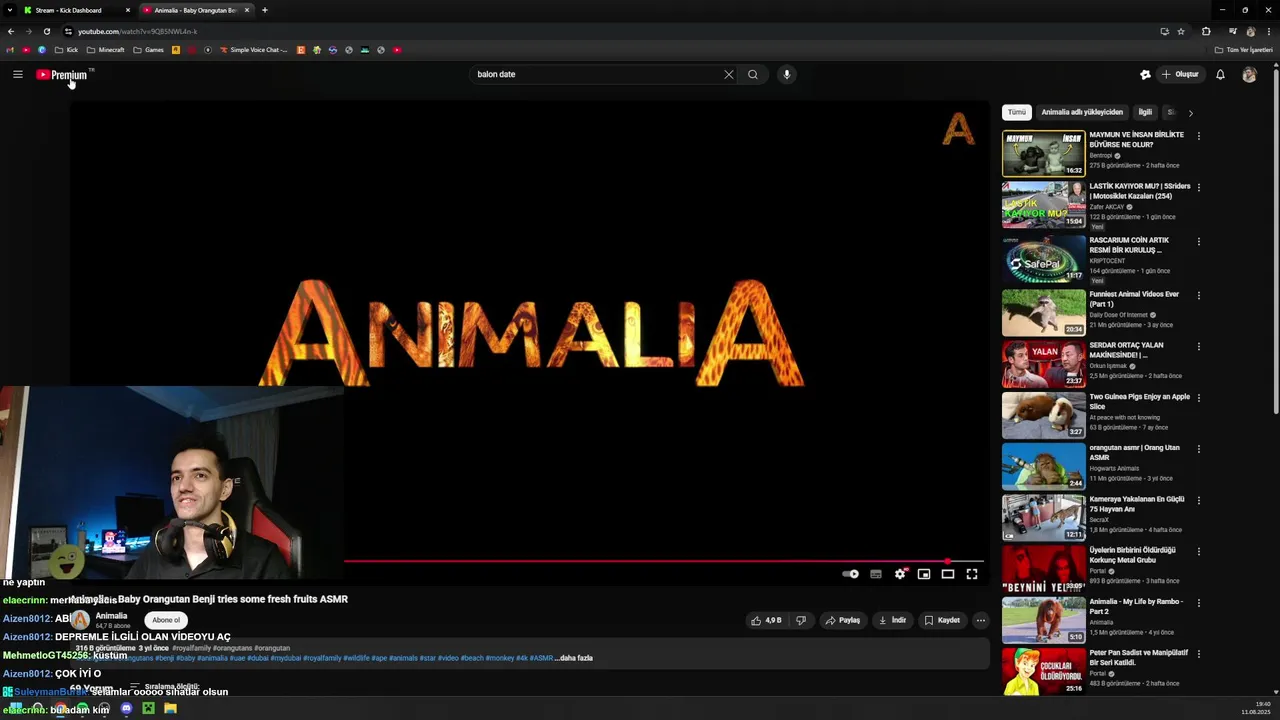Screen dimensions: 1280x720
Task: Clear the search box text
Action: [729, 74]
